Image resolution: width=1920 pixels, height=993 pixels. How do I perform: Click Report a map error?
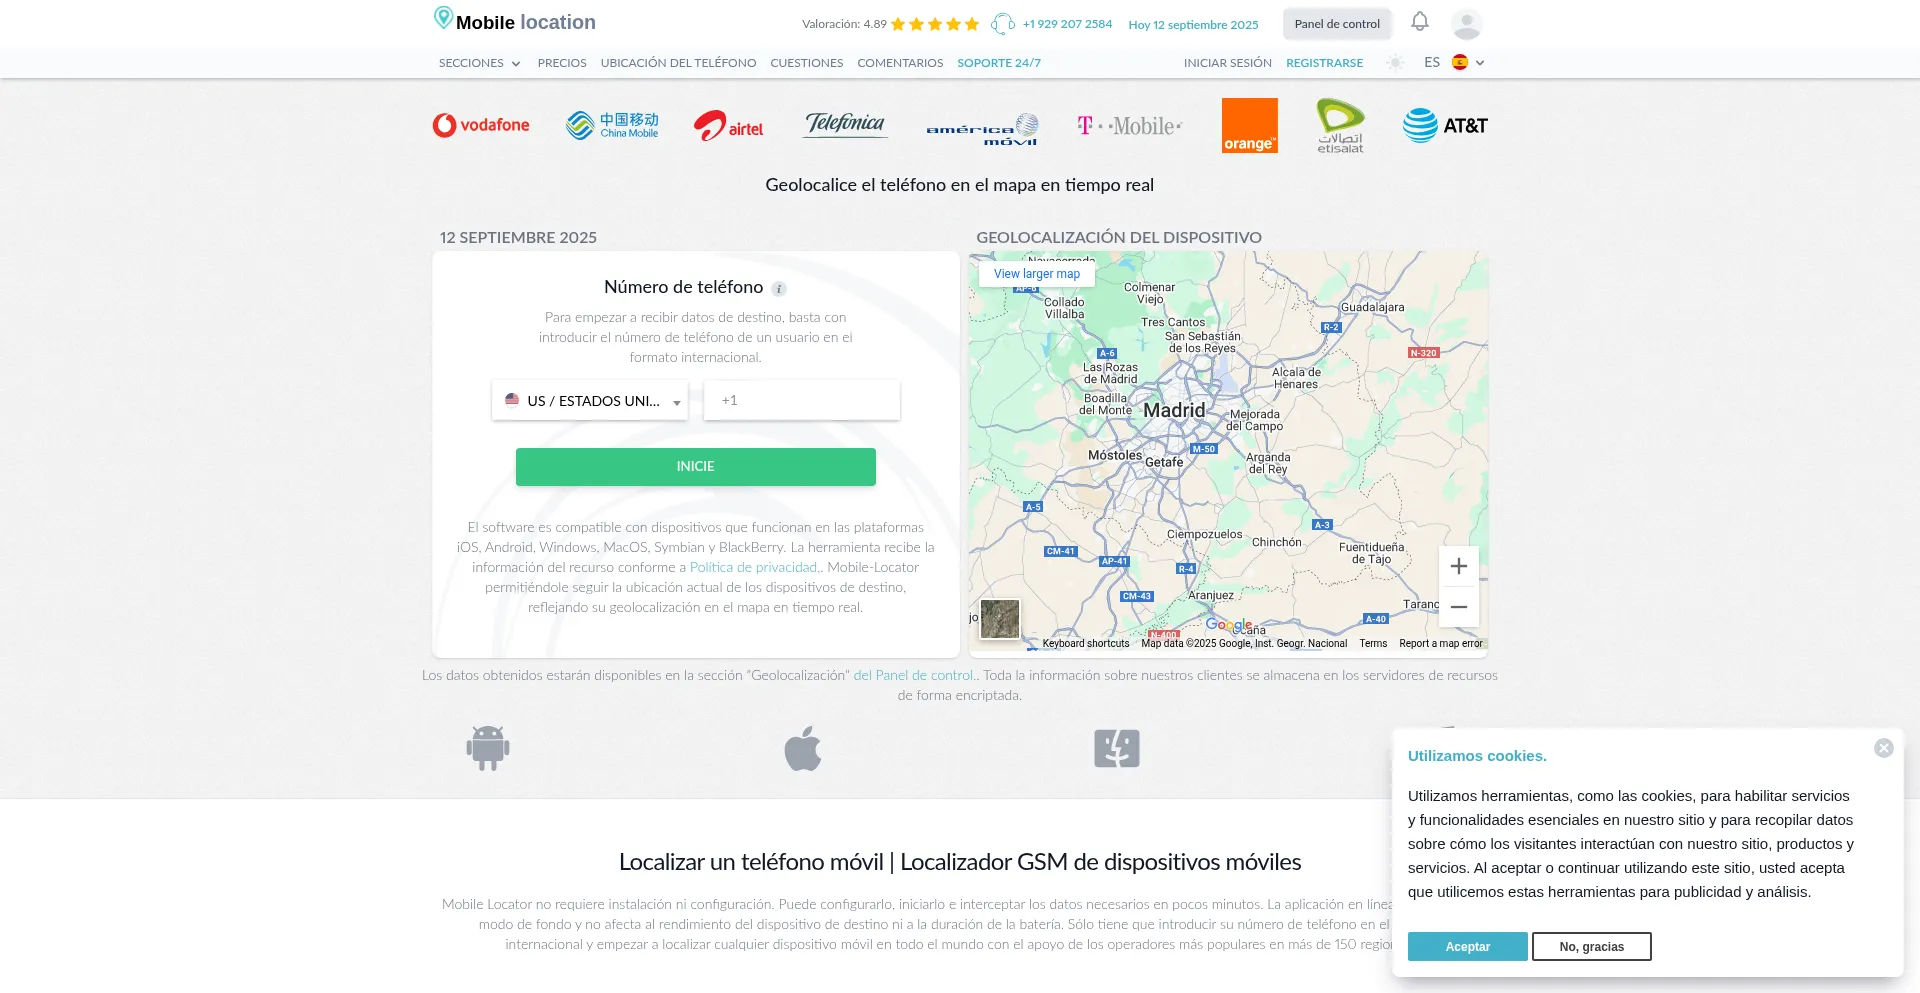[x=1441, y=643]
